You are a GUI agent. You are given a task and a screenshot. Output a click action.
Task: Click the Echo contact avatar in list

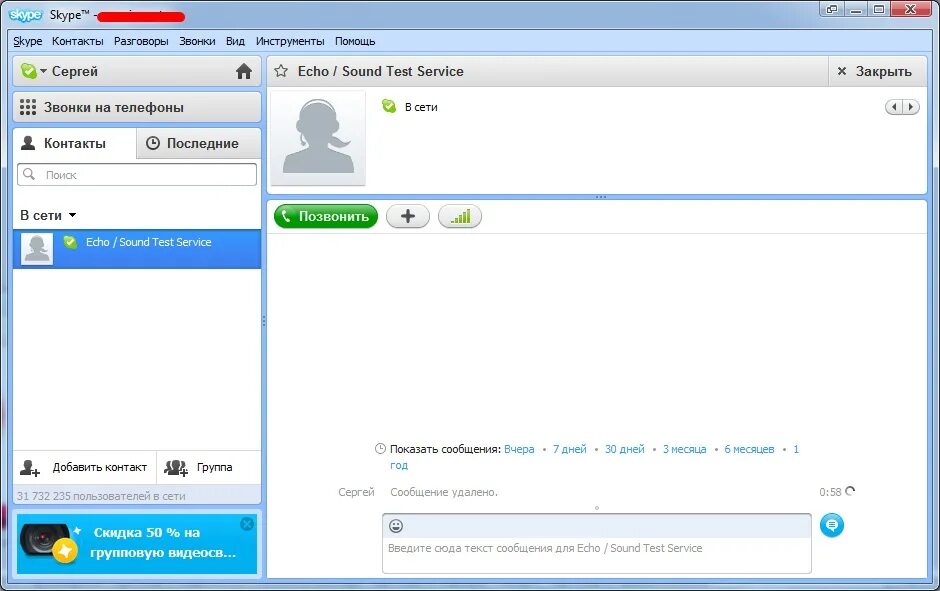(x=37, y=249)
